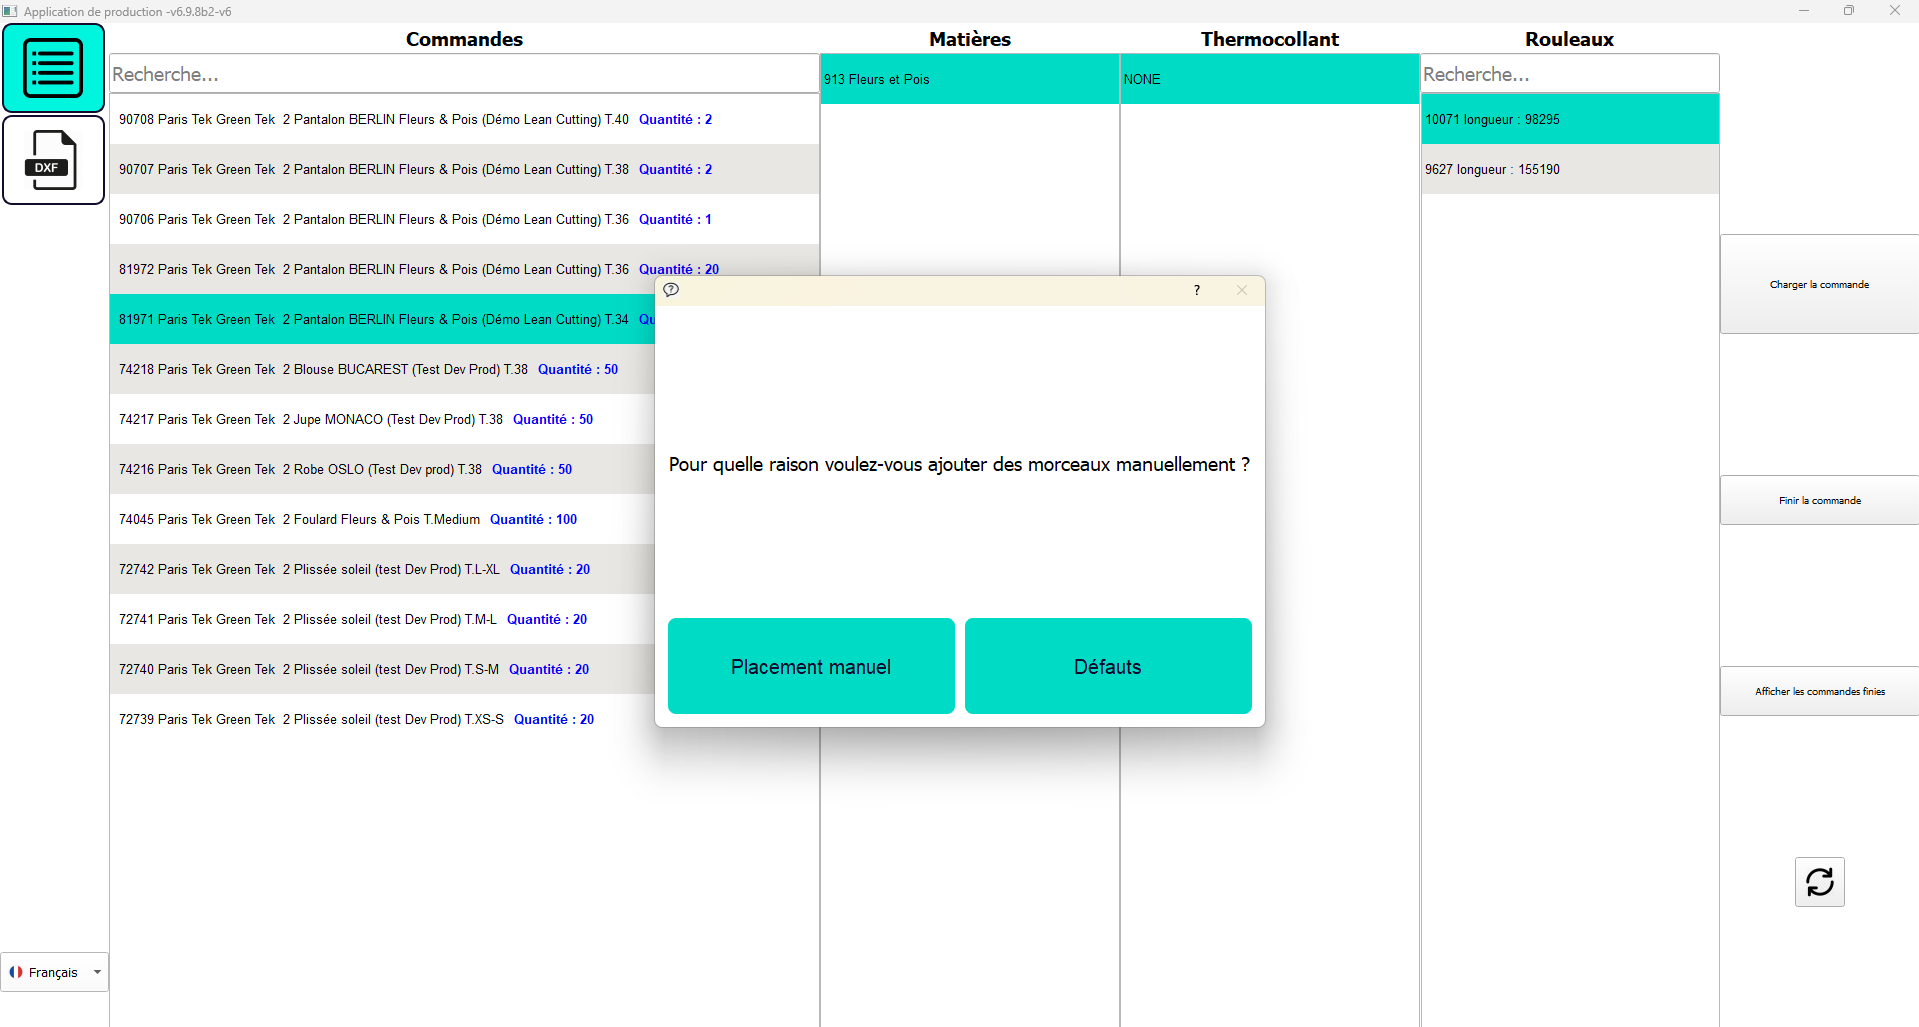Click Afficher les commandes finies

coord(1818,691)
